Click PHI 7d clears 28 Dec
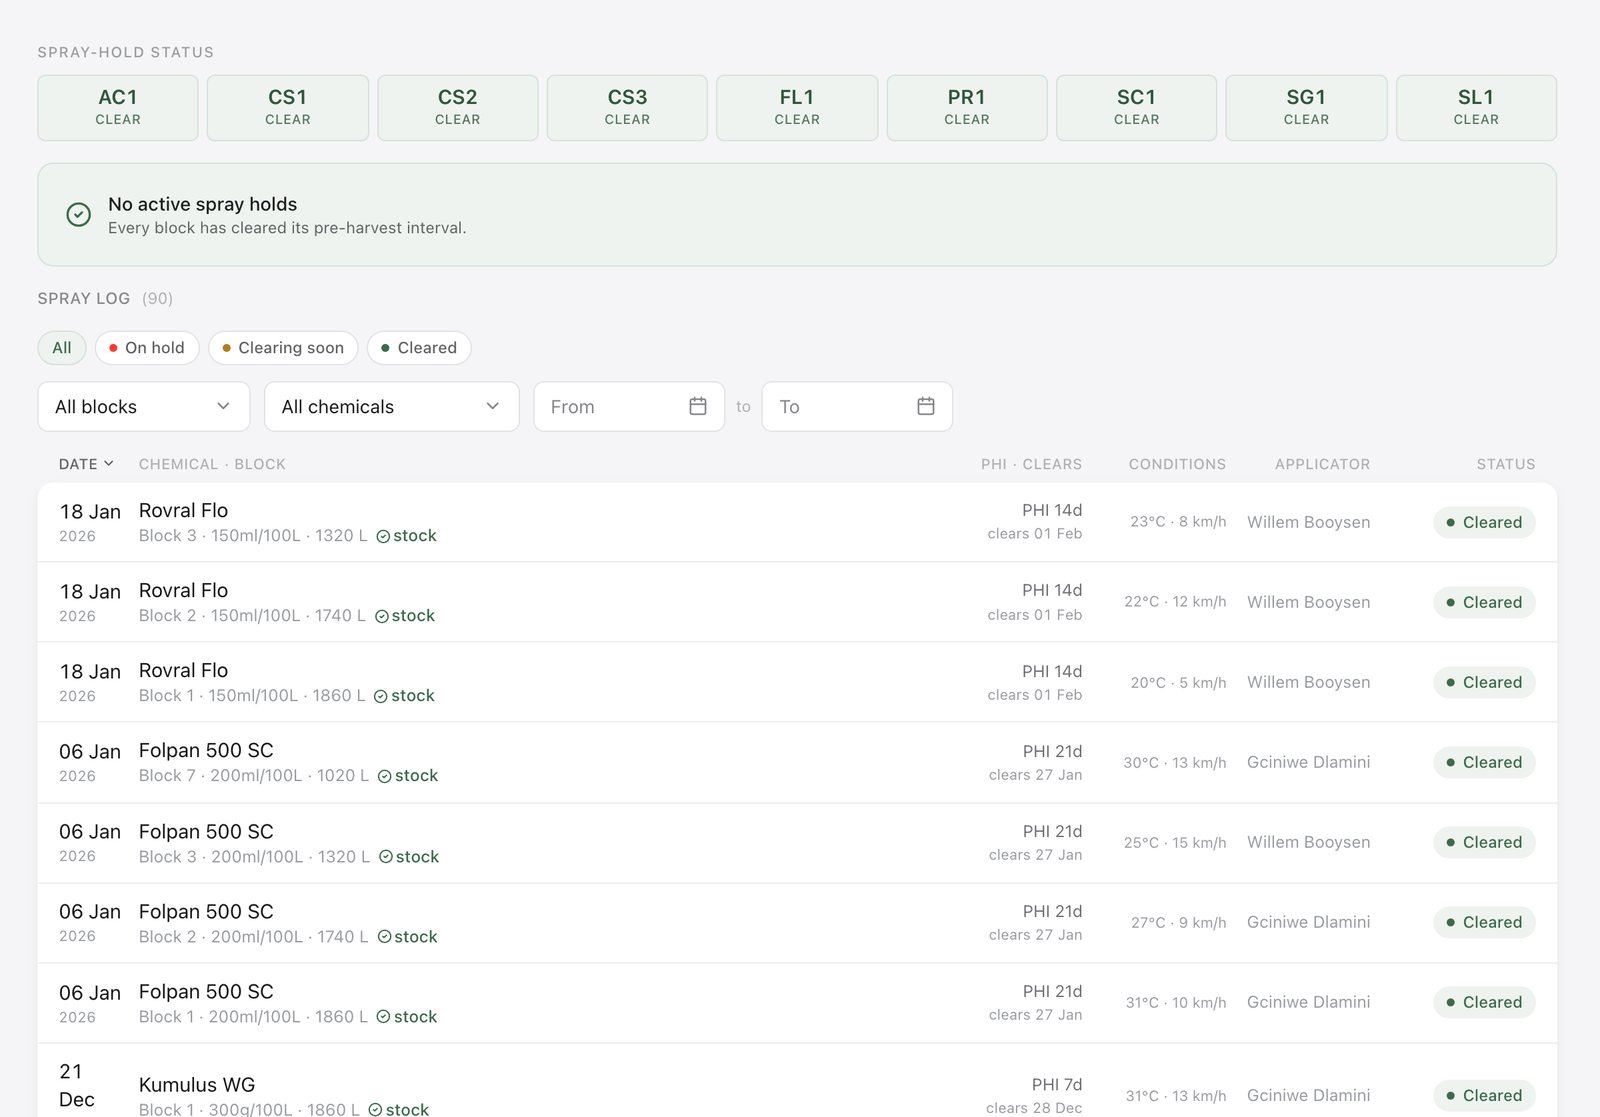 click(x=1034, y=1096)
